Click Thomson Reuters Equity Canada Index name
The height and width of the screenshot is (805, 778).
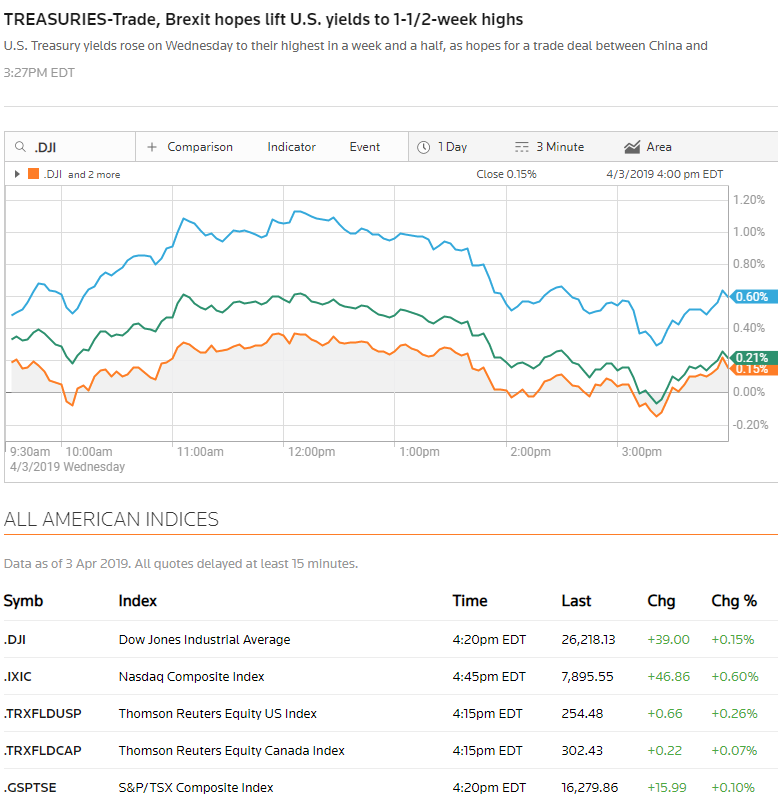[x=232, y=751]
